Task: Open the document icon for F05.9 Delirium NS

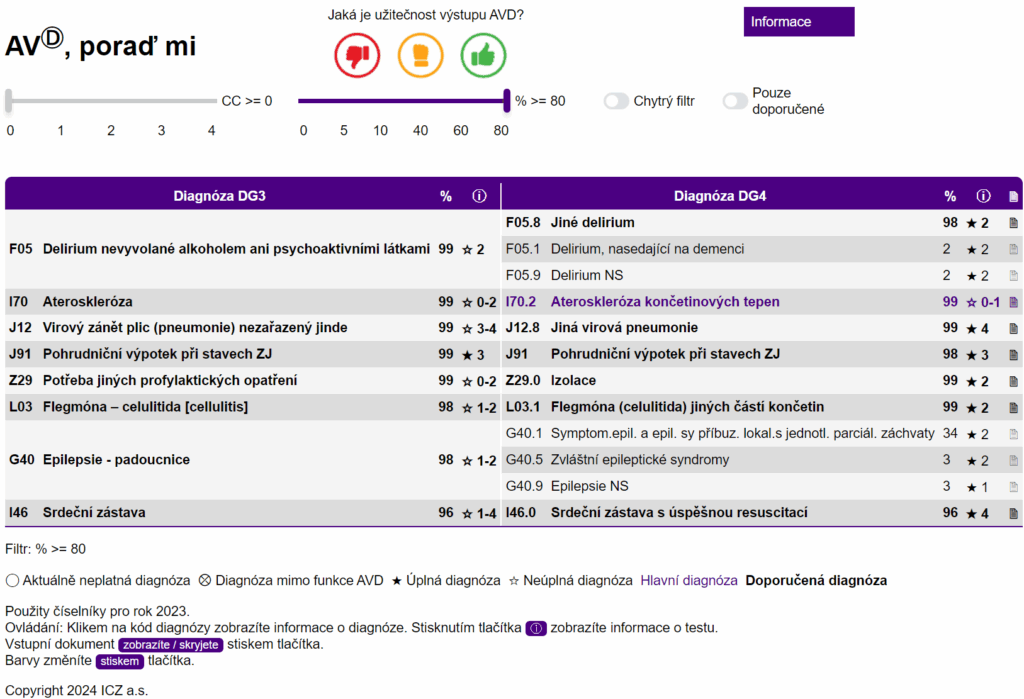Action: click(x=1014, y=276)
